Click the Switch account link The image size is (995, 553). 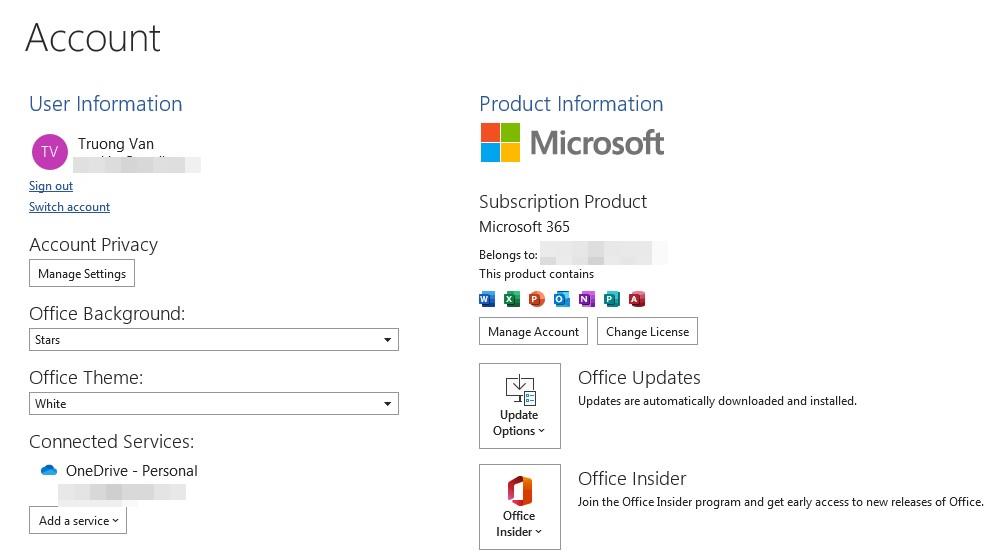(x=69, y=207)
